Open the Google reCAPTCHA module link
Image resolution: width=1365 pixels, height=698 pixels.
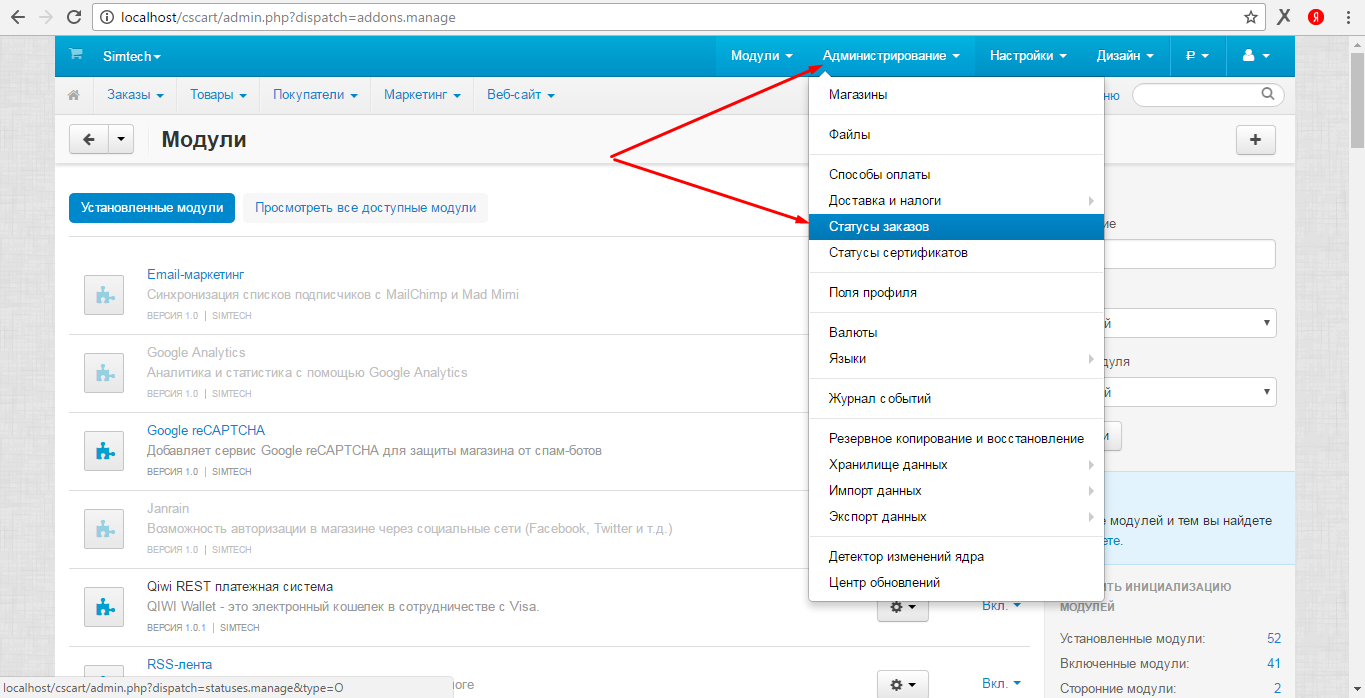point(206,430)
